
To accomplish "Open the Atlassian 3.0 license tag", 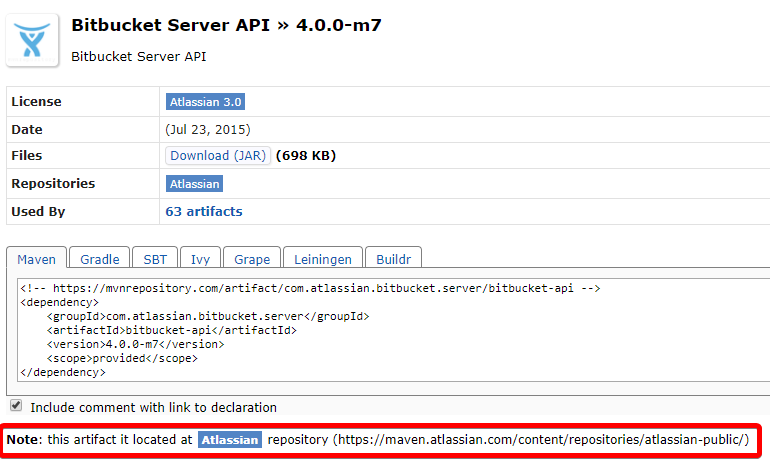I will (x=205, y=102).
